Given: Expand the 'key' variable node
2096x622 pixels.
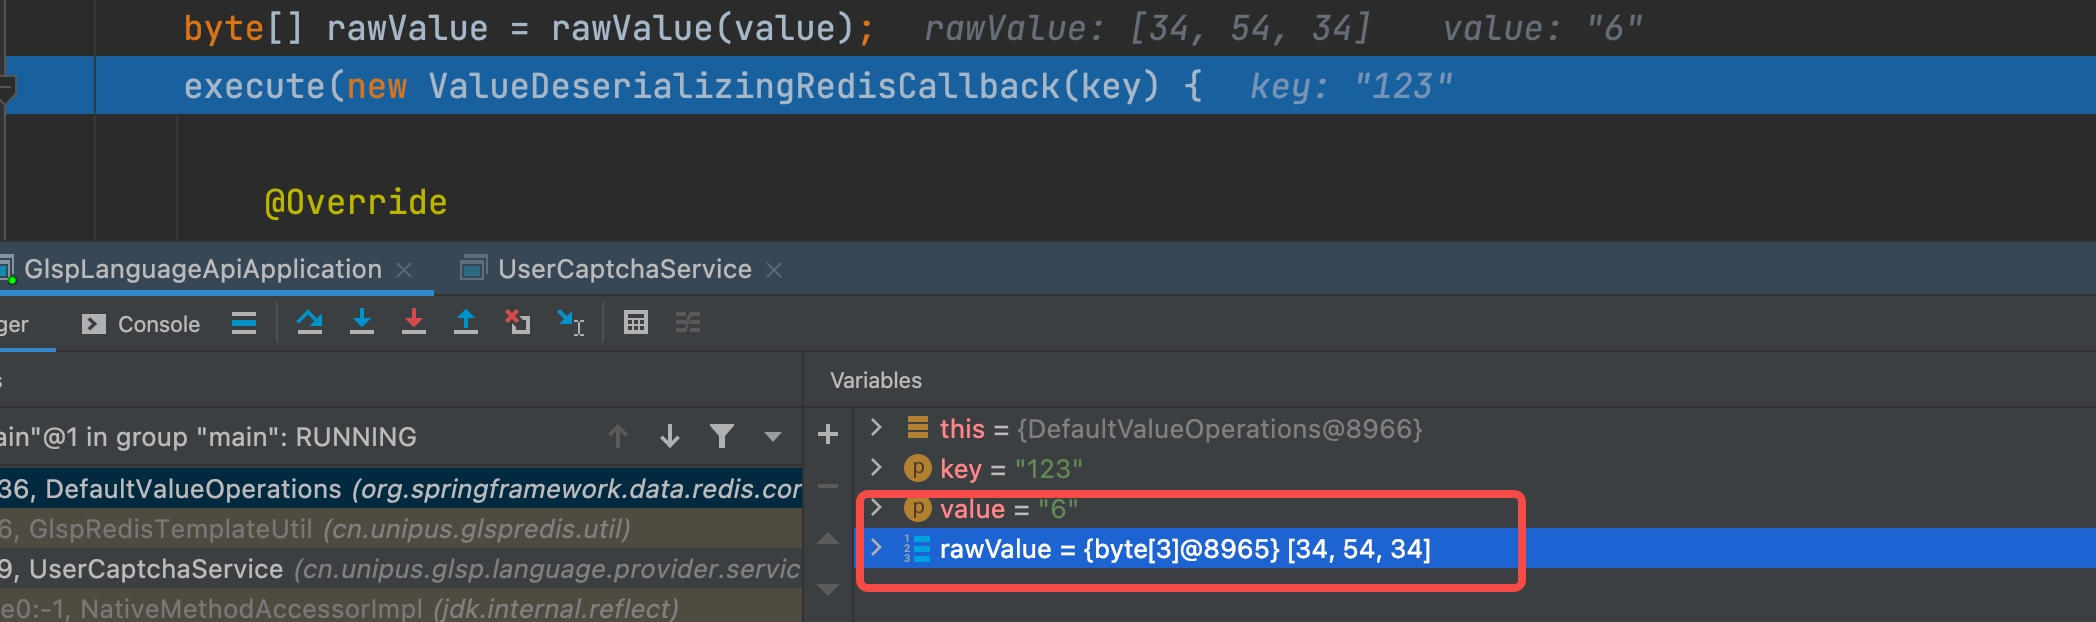Looking at the screenshot, I should click(877, 468).
